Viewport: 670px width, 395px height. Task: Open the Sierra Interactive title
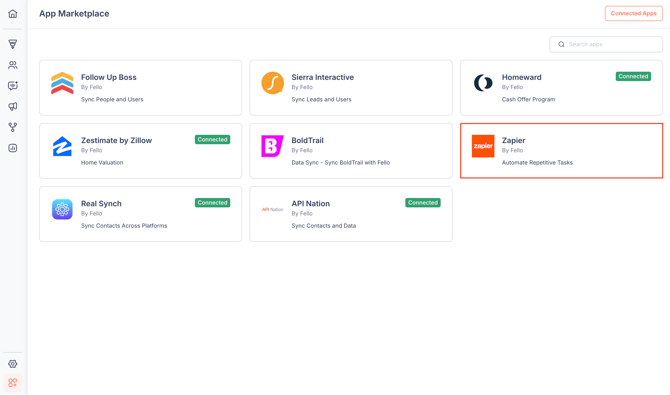point(323,77)
